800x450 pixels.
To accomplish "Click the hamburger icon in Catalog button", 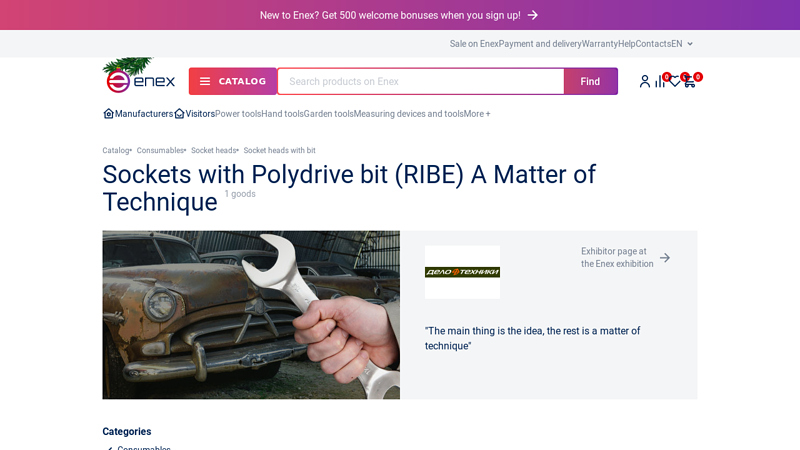I will click(x=205, y=81).
